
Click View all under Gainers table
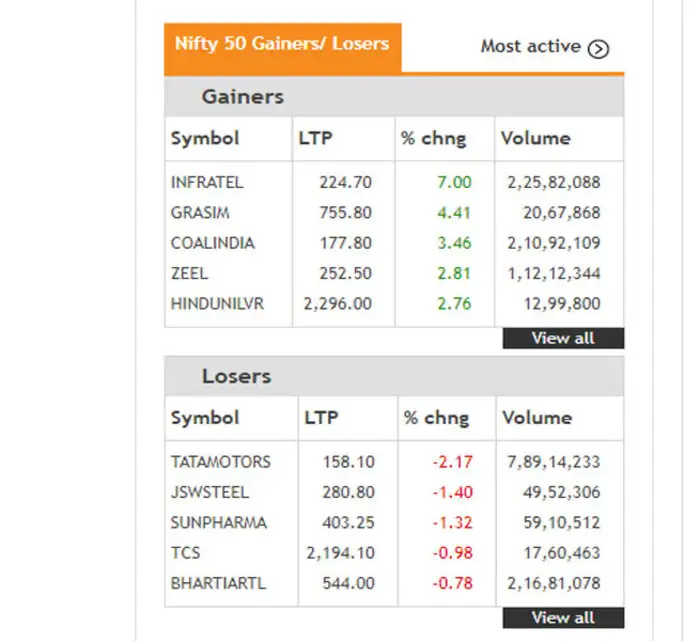click(x=563, y=338)
